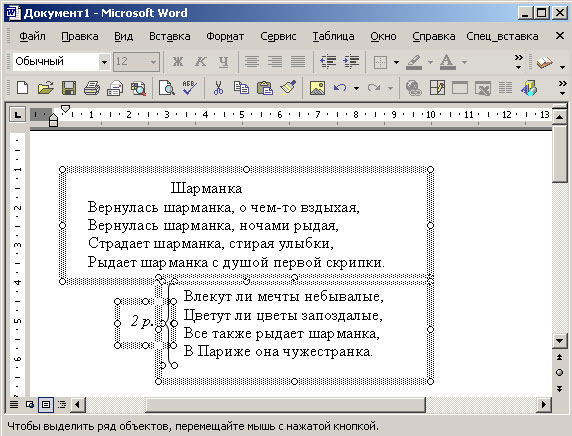572x436 pixels.
Task: Open the Файл menu
Action: (32, 36)
